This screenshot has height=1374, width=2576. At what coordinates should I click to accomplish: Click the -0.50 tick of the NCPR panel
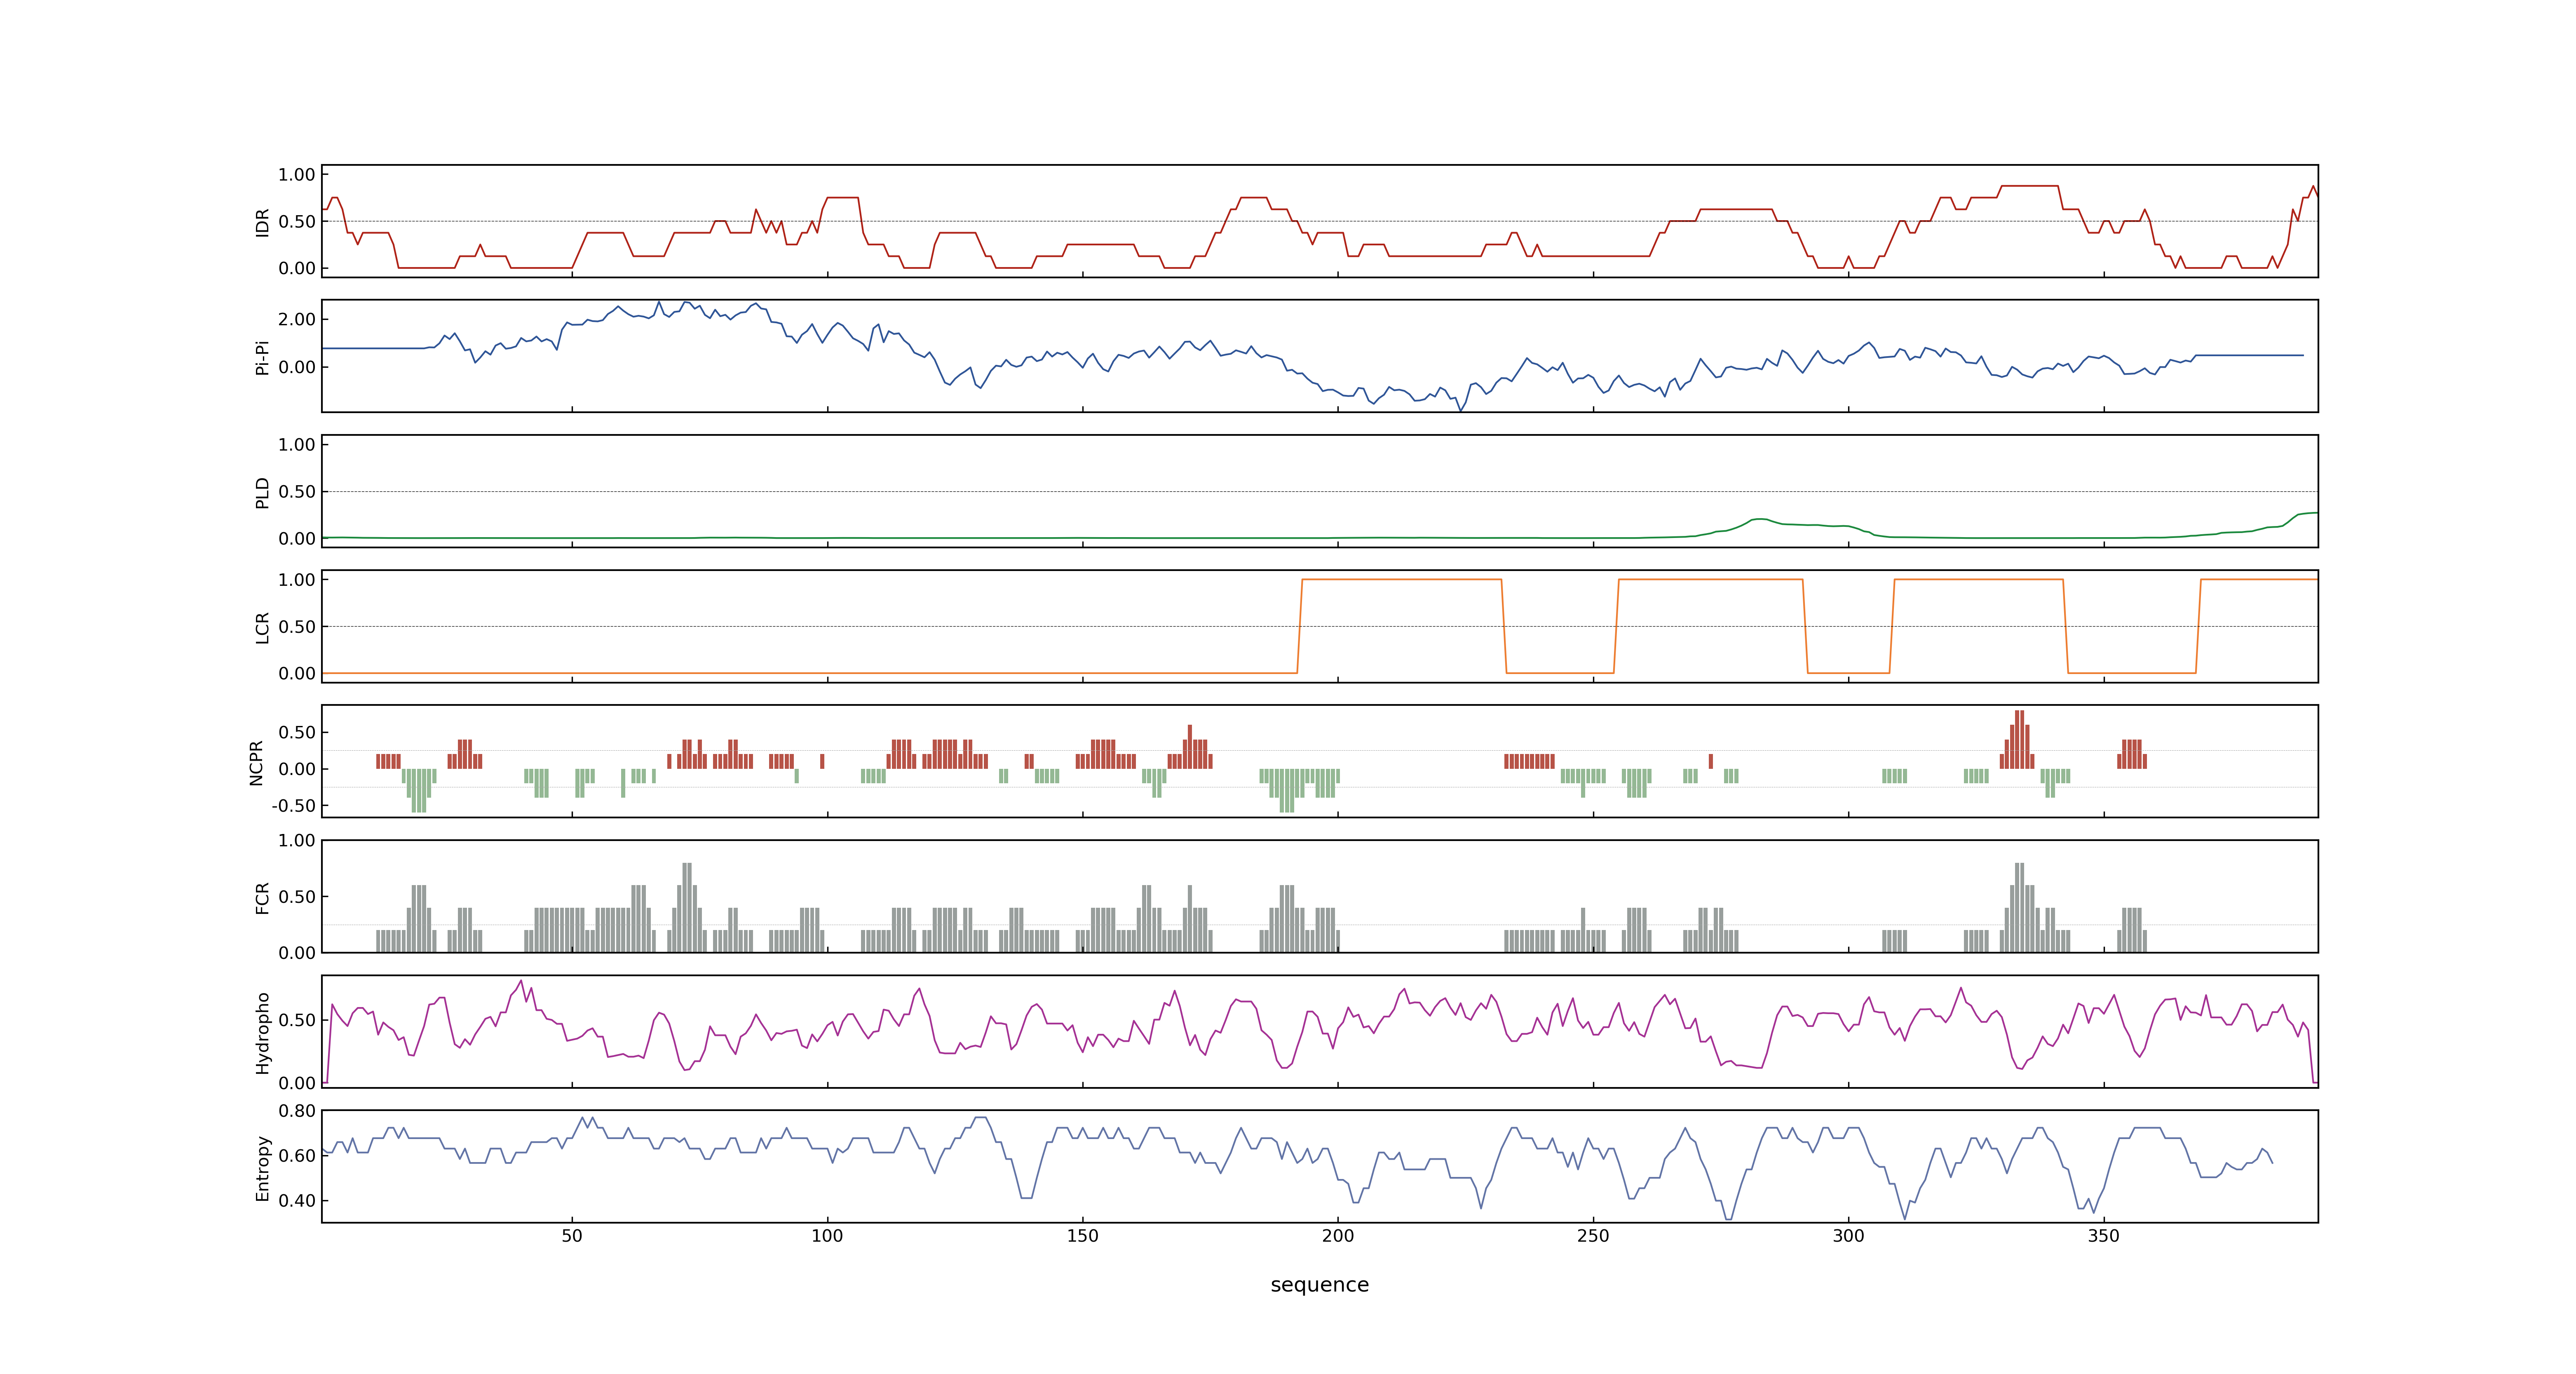click(293, 806)
